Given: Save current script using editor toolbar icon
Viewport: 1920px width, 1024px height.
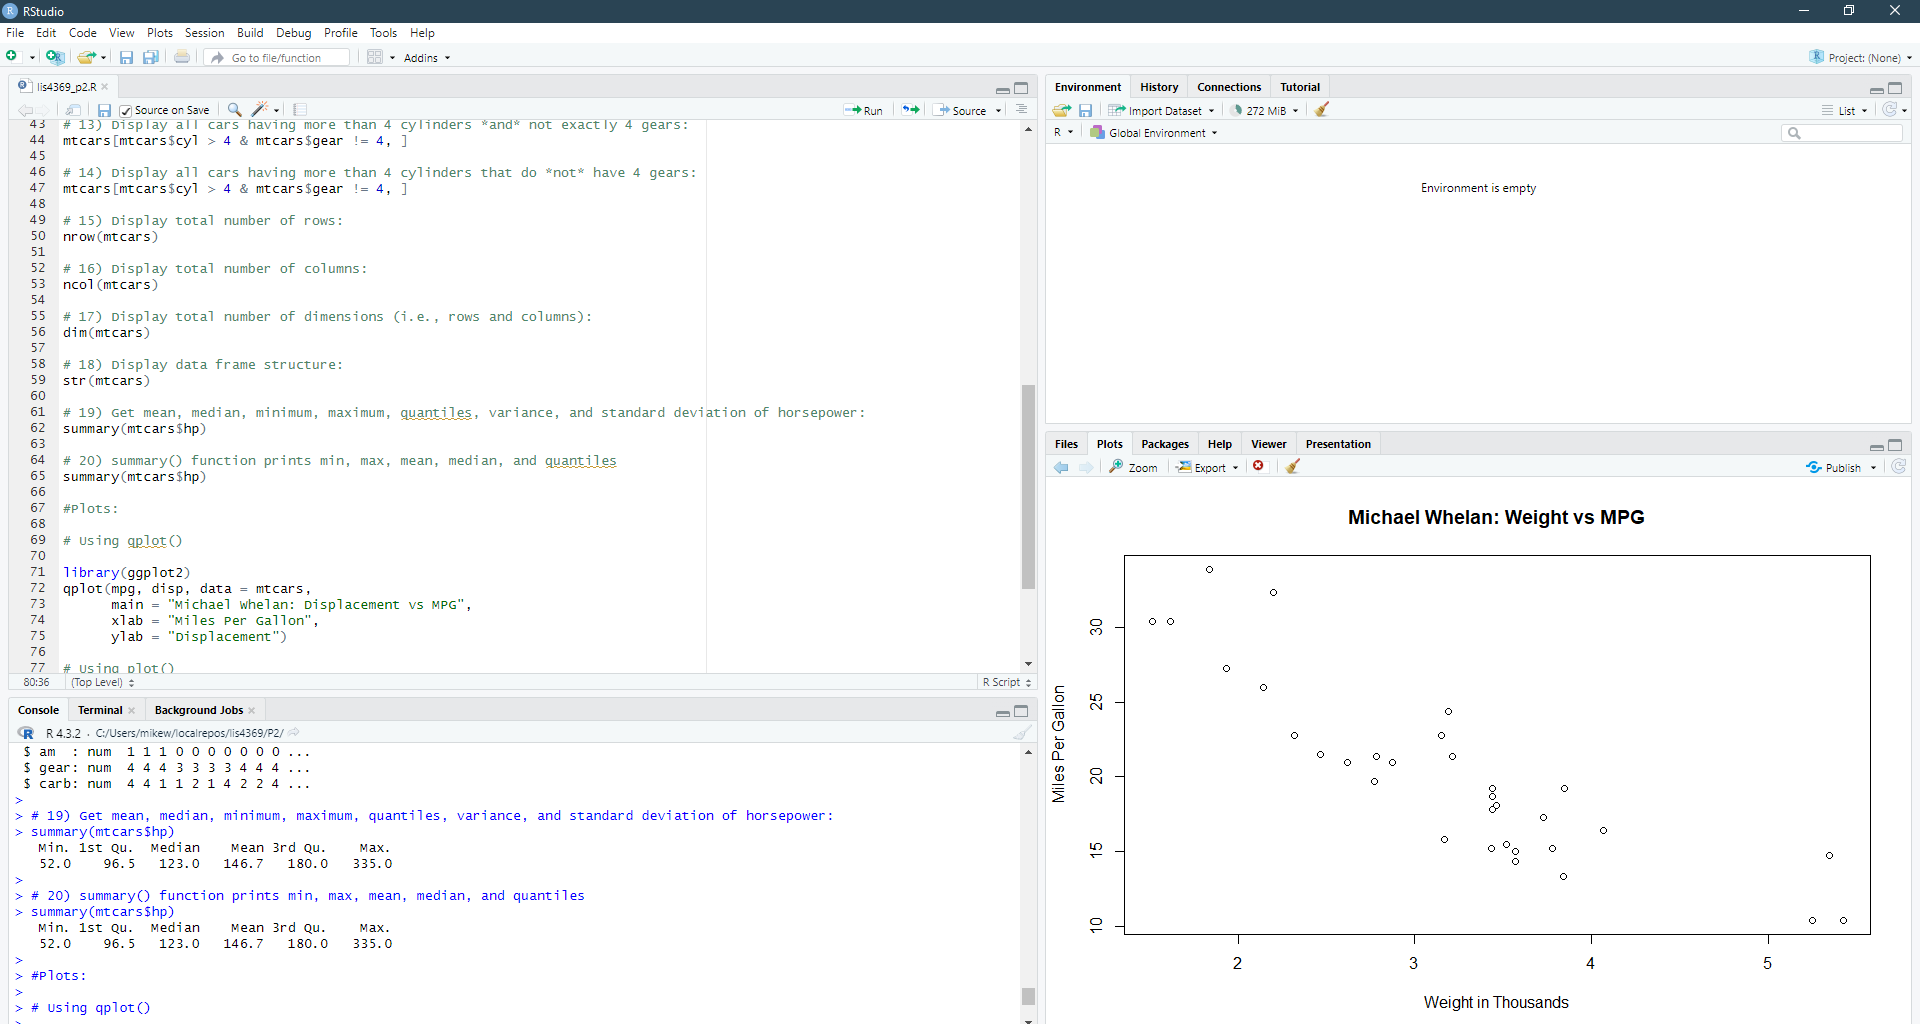Looking at the screenshot, I should 104,110.
